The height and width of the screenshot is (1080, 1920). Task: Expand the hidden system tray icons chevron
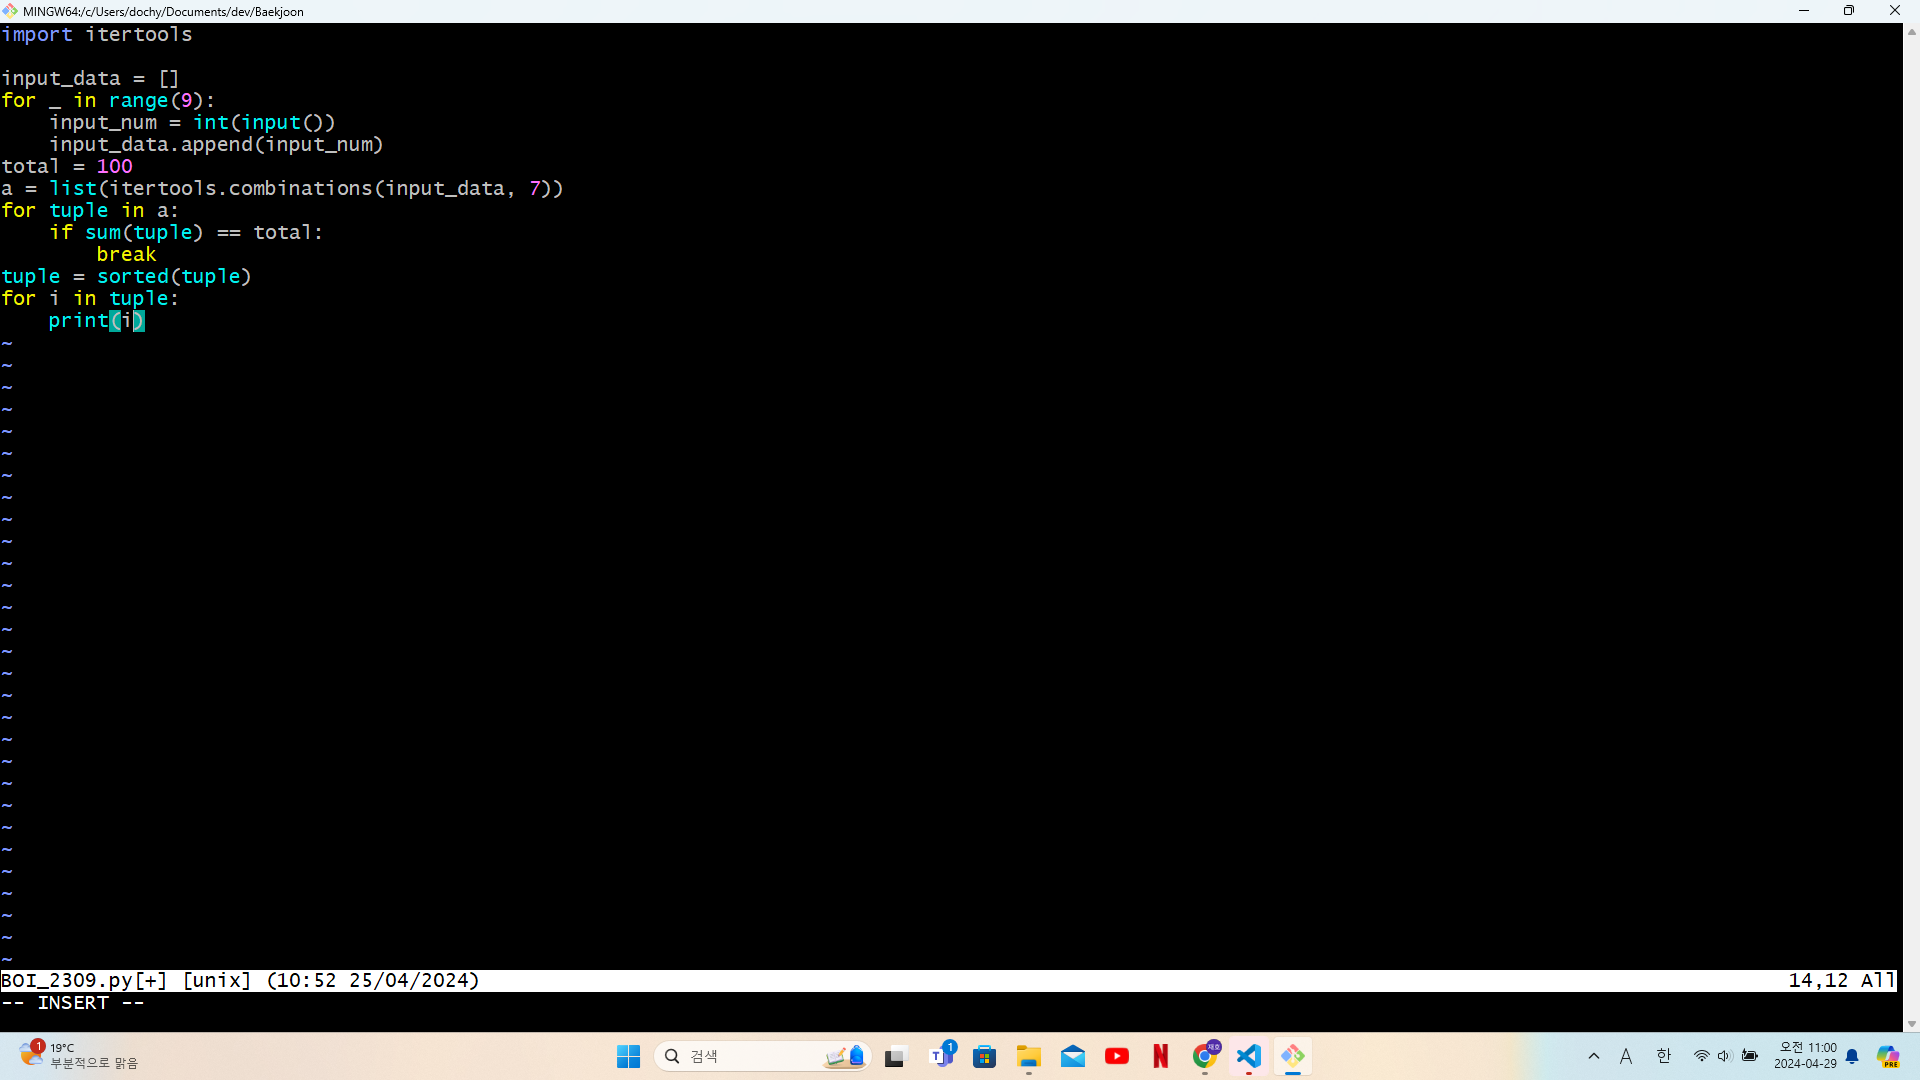pyautogui.click(x=1594, y=1056)
